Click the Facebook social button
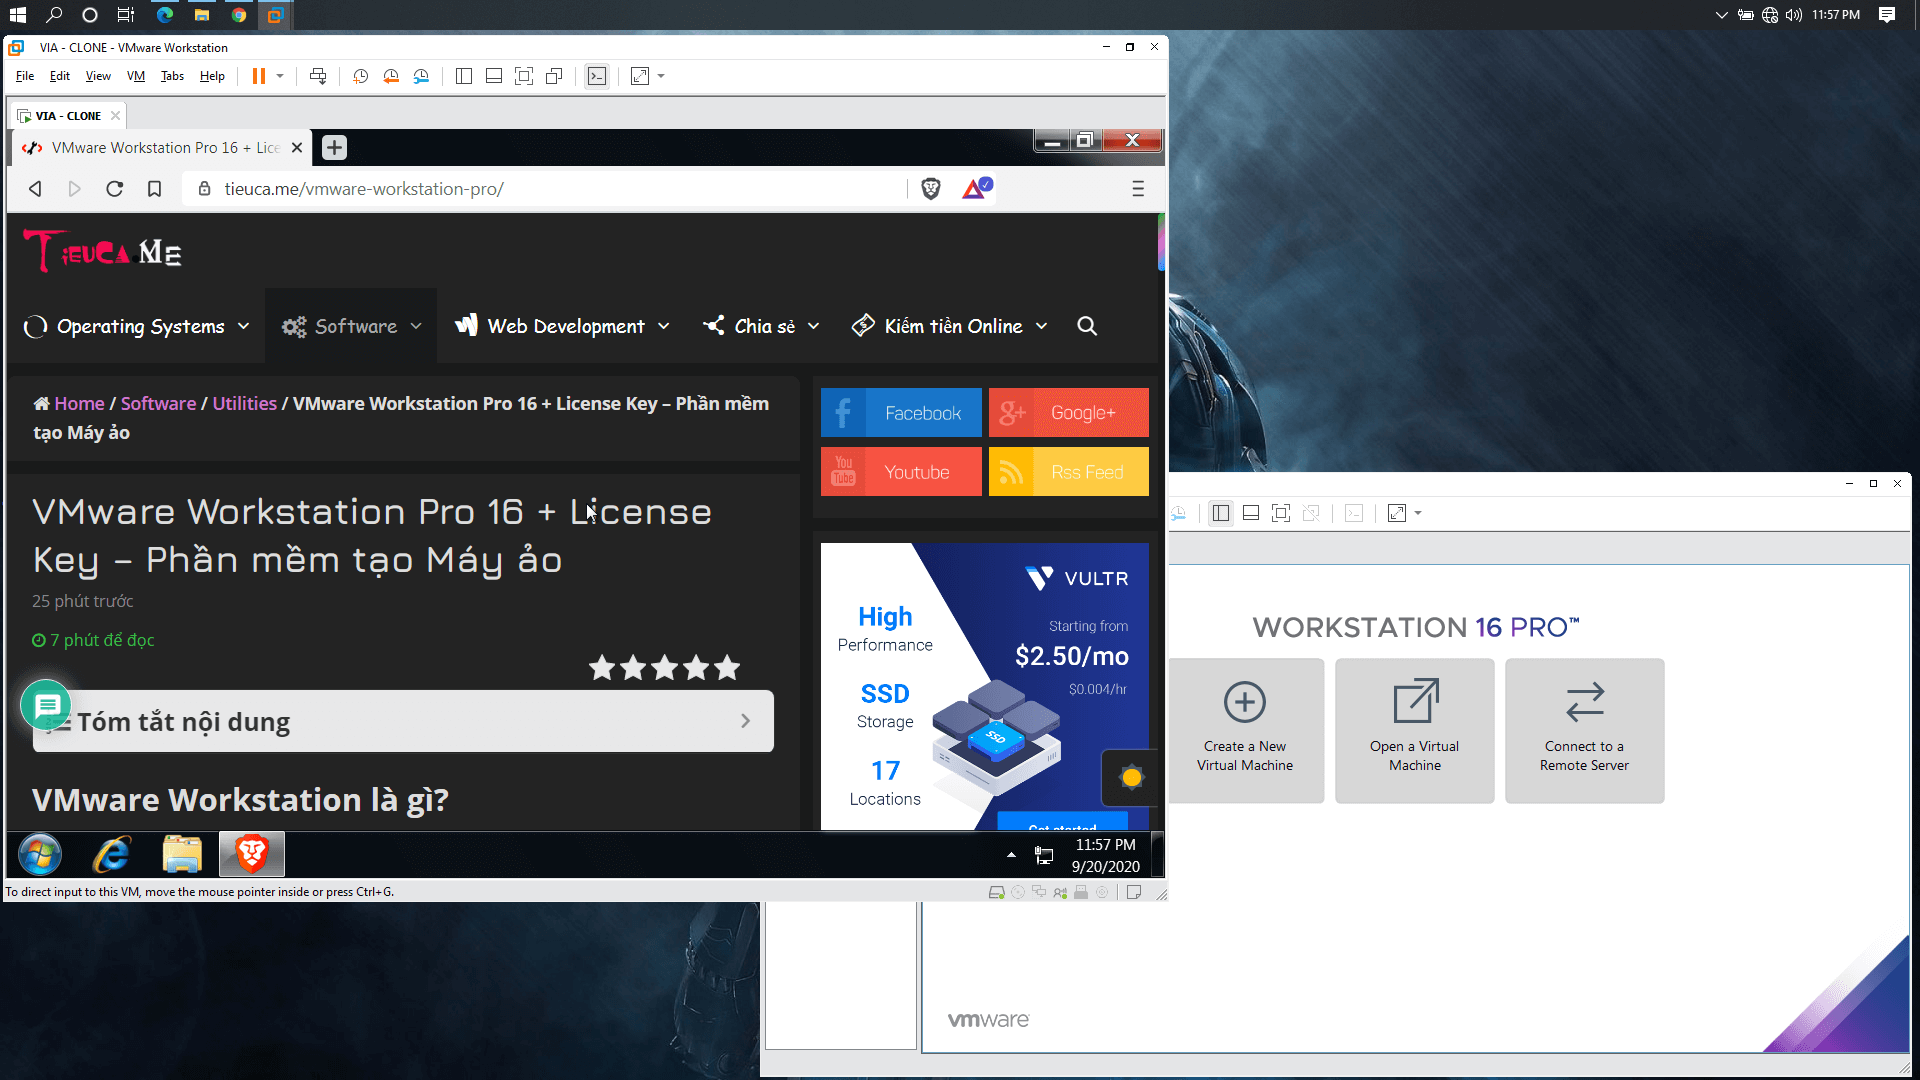 pos(901,413)
